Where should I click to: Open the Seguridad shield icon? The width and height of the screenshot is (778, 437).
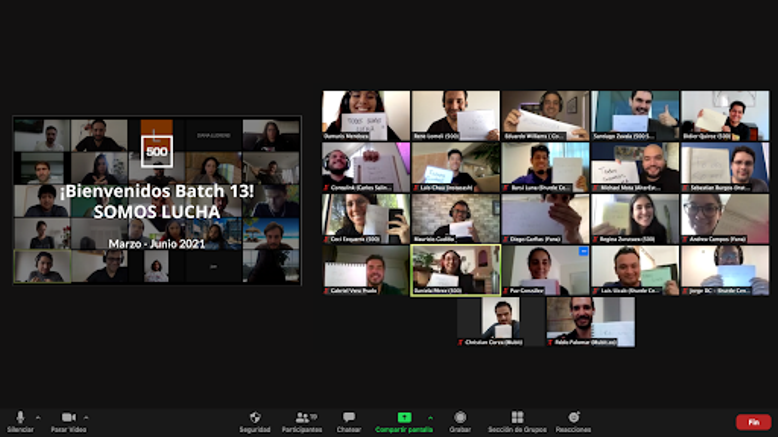click(x=255, y=418)
